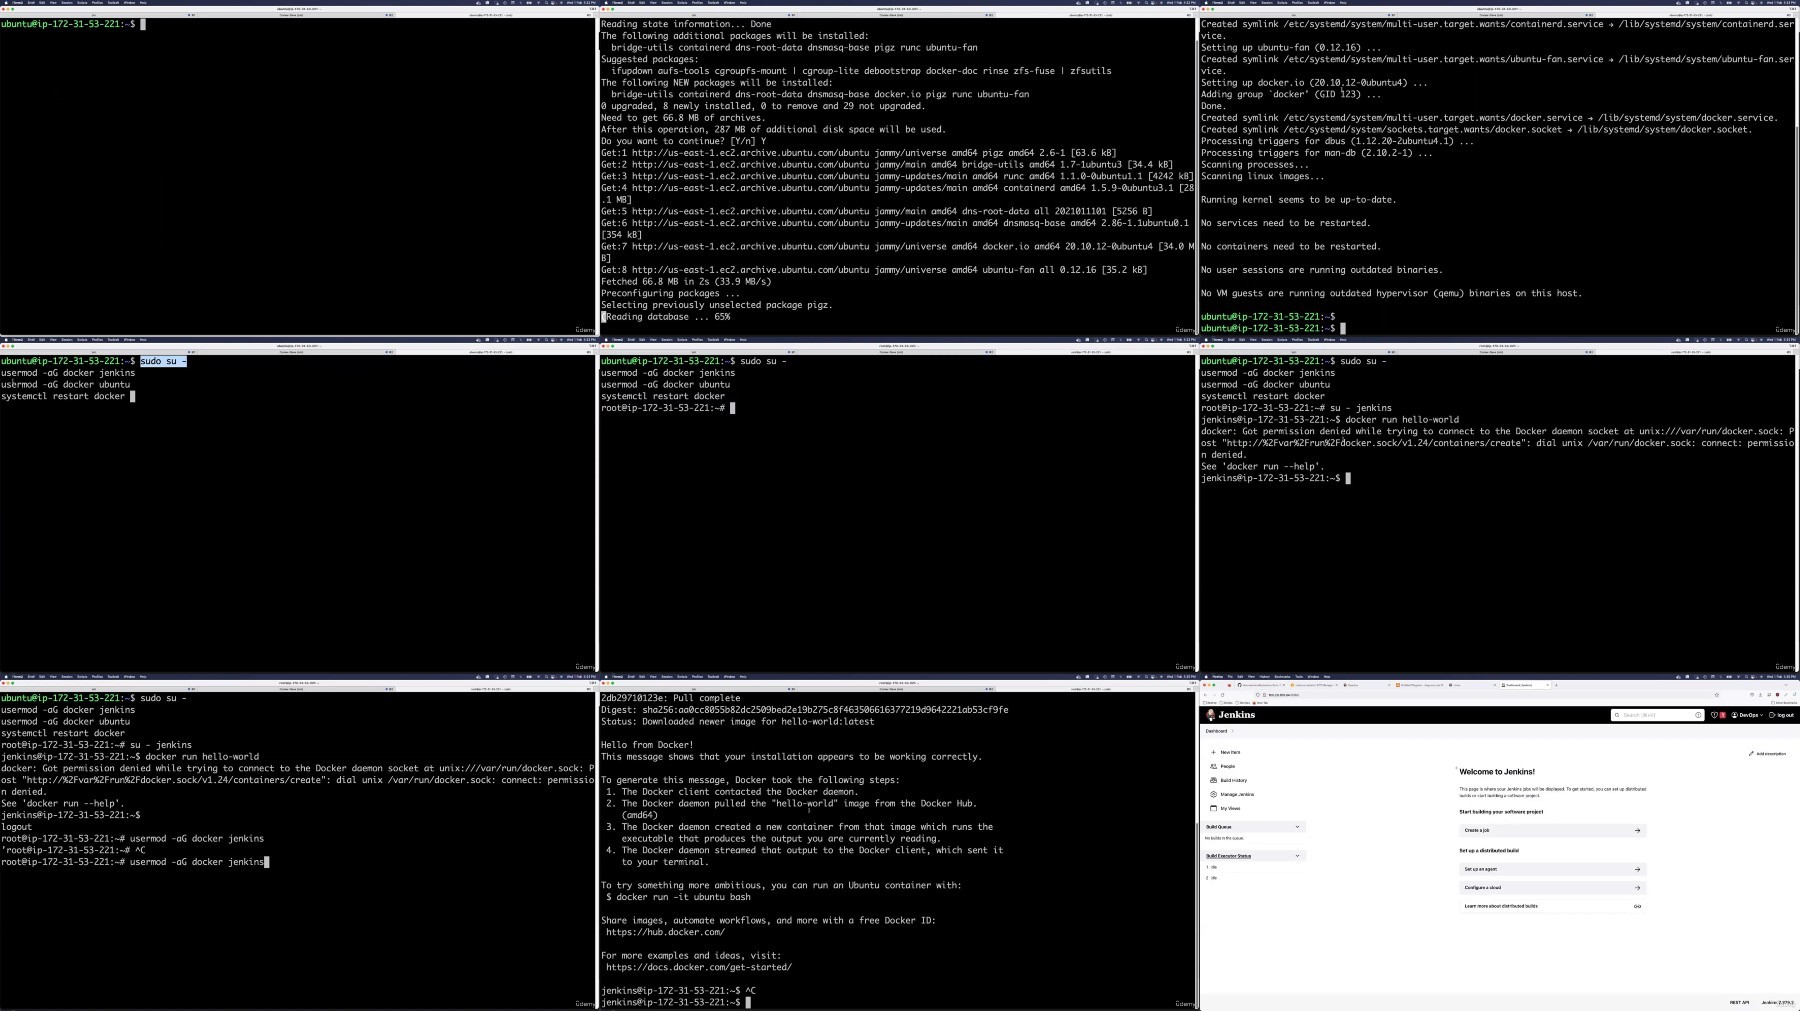Collapse the Build Executor Status chevron
This screenshot has height=1011, width=1800.
pos(1297,856)
